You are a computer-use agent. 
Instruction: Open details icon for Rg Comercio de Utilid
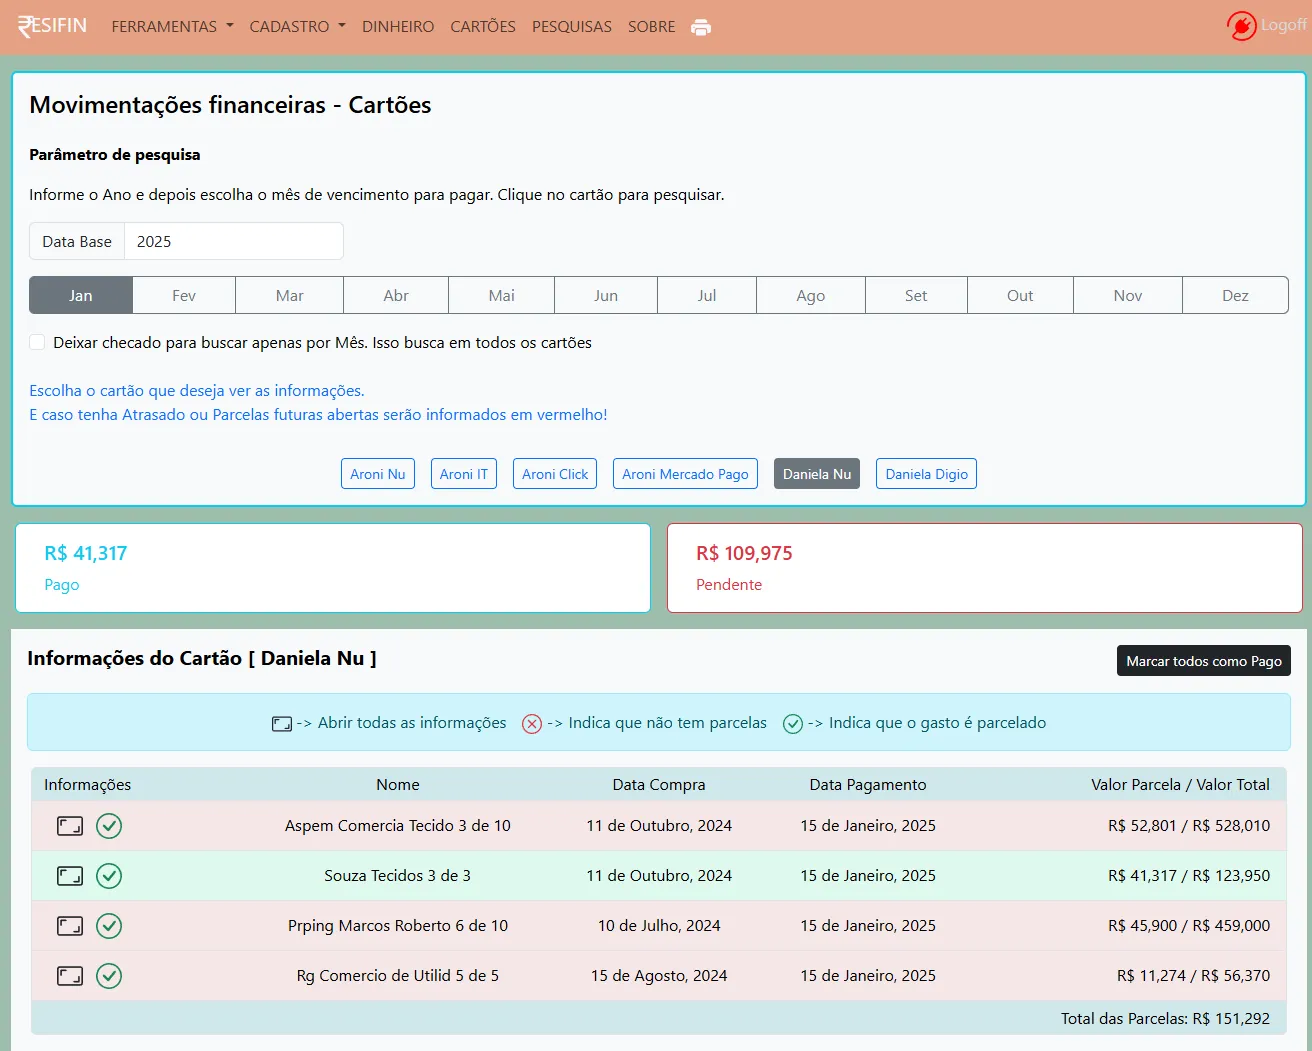(70, 976)
